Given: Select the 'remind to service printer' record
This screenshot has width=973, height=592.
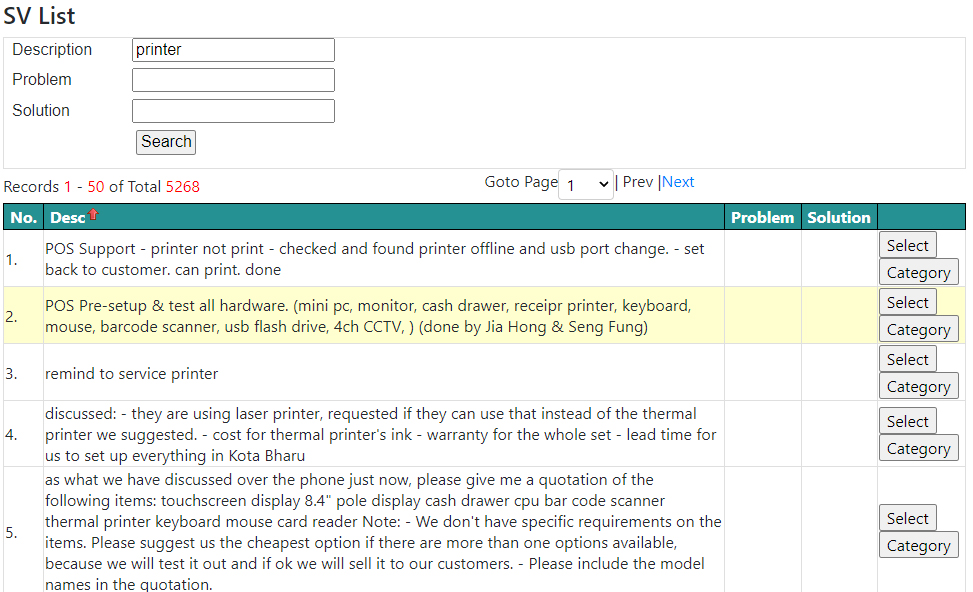Looking at the screenshot, I should pyautogui.click(x=907, y=360).
